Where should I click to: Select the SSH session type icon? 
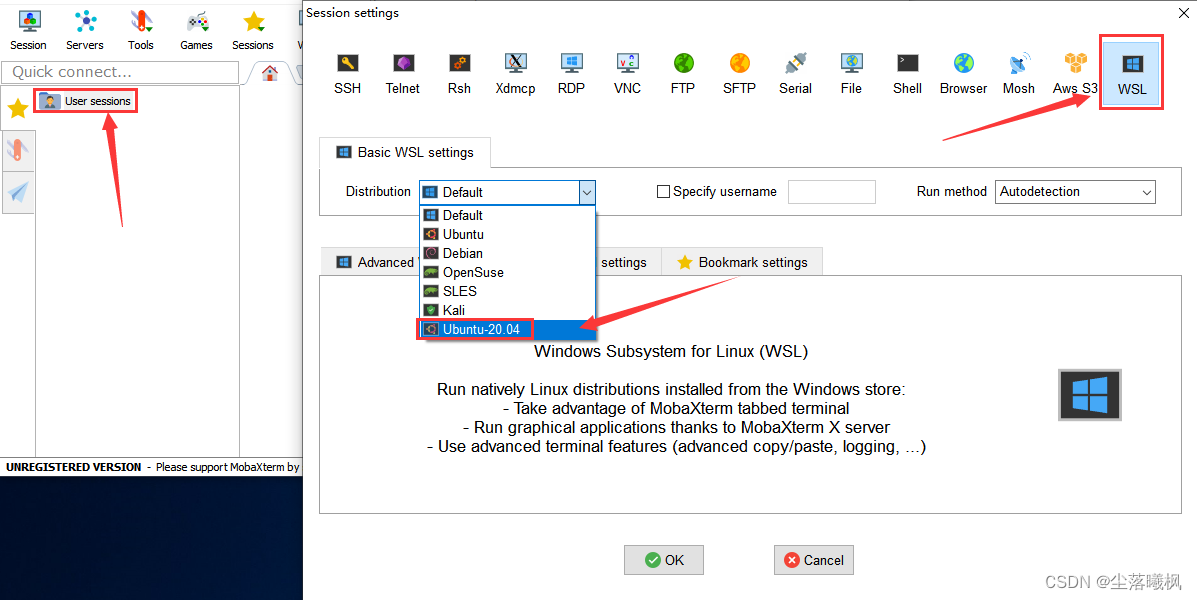point(347,74)
